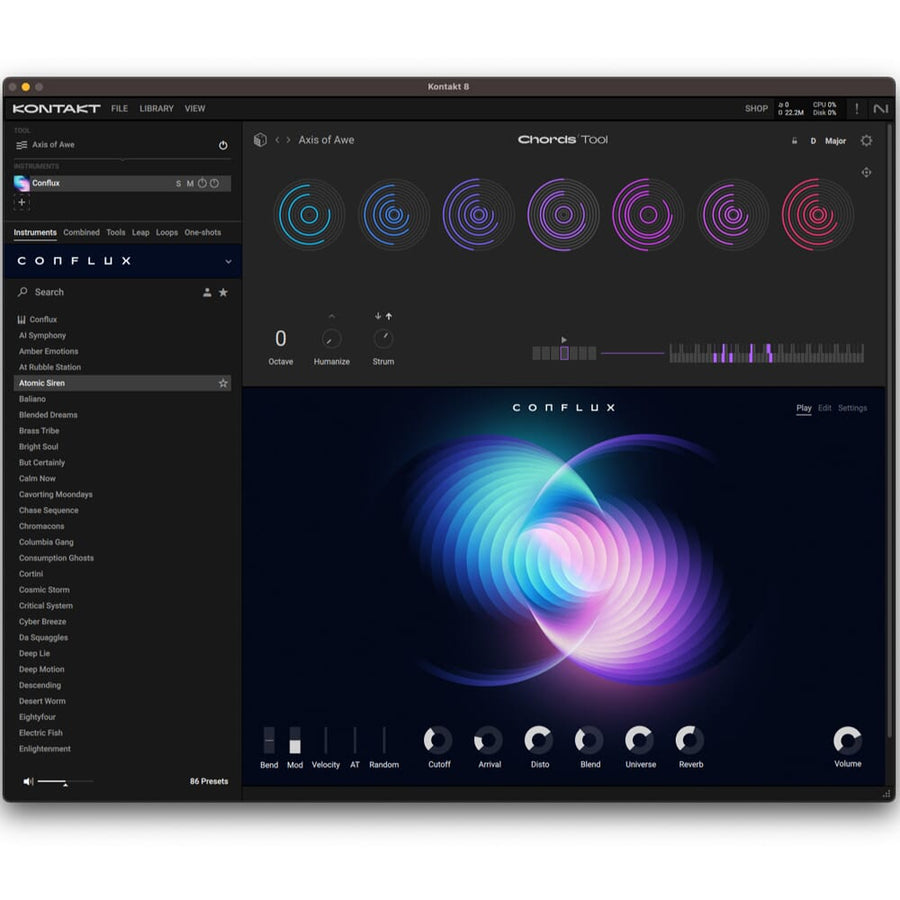Click the Strum knob
The width and height of the screenshot is (900, 900).
383,339
